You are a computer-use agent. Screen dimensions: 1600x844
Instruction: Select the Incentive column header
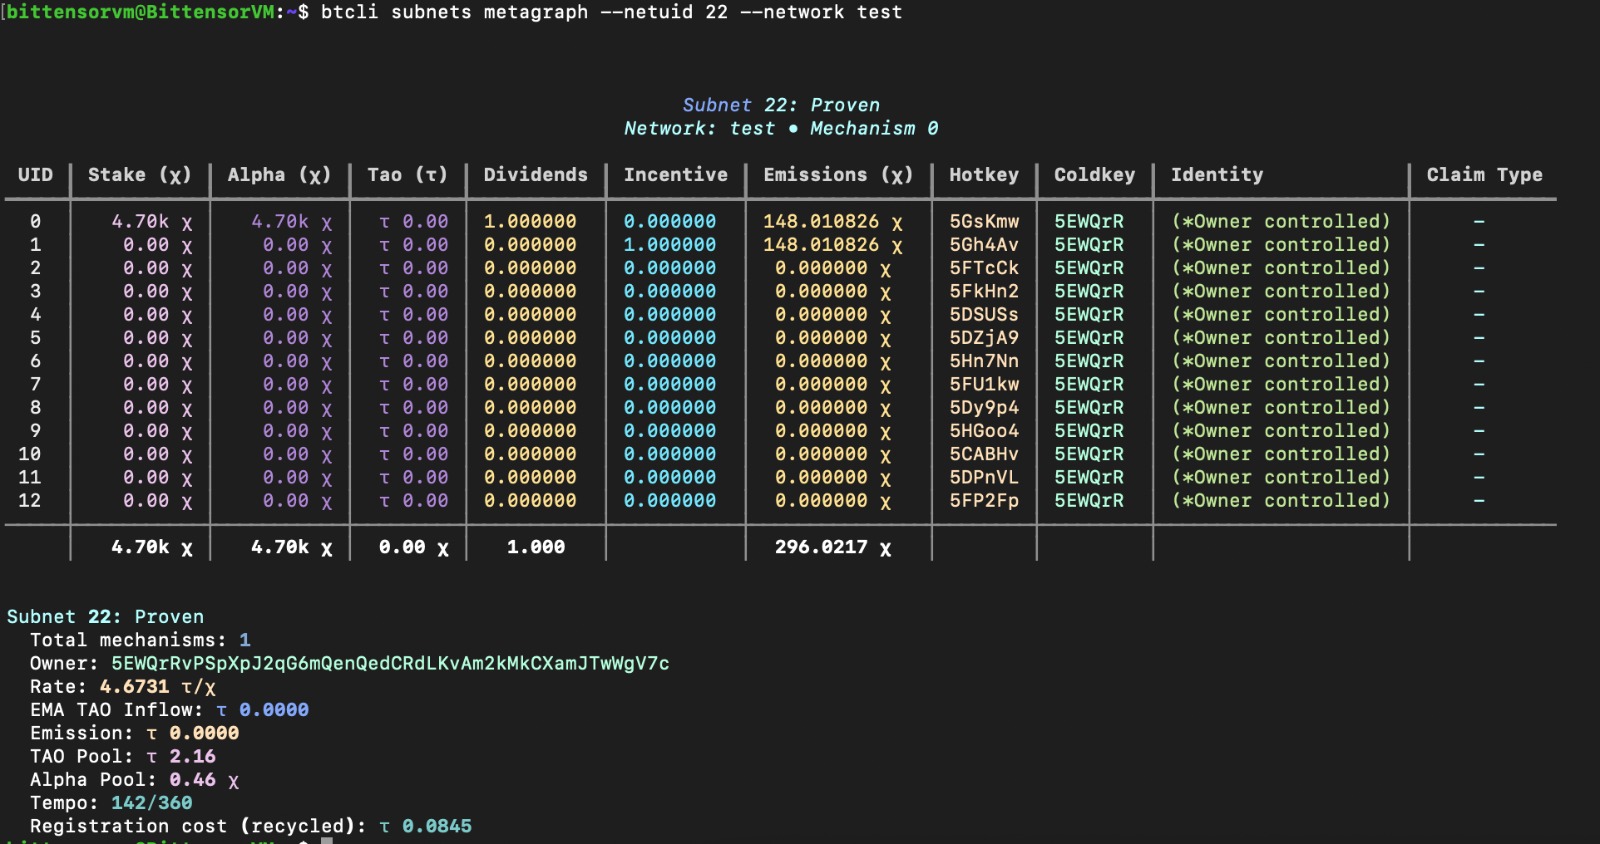(x=675, y=174)
